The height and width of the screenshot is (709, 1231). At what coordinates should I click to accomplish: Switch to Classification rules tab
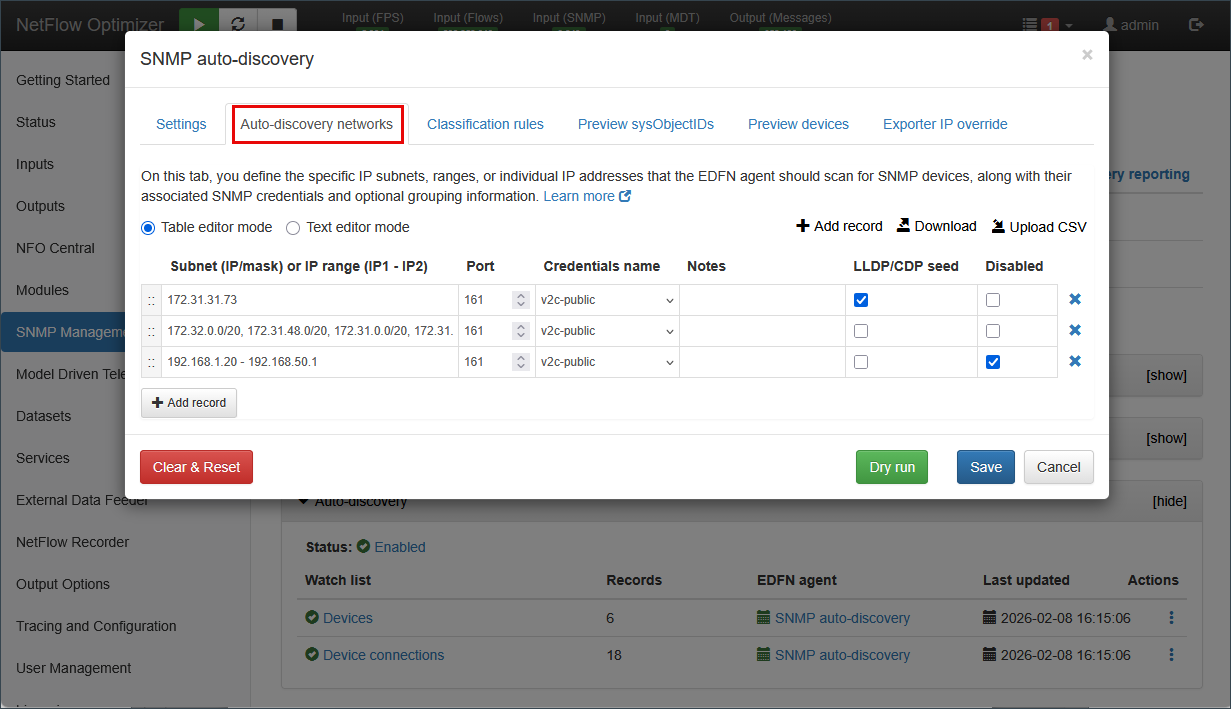tap(485, 124)
